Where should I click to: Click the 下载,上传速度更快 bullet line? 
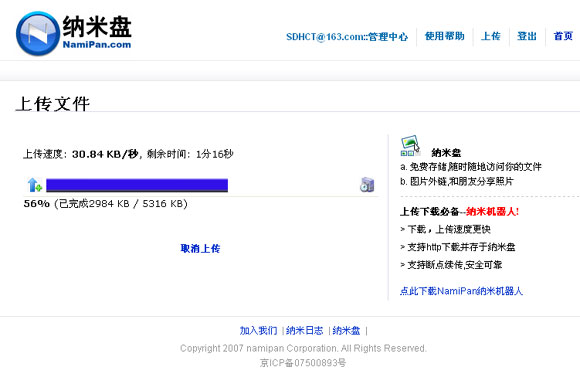tap(445, 229)
